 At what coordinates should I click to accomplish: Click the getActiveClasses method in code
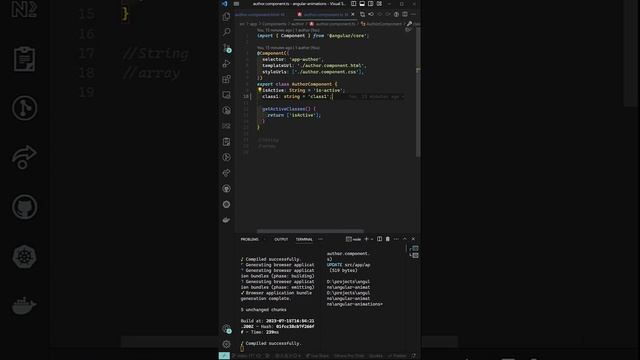click(286, 109)
